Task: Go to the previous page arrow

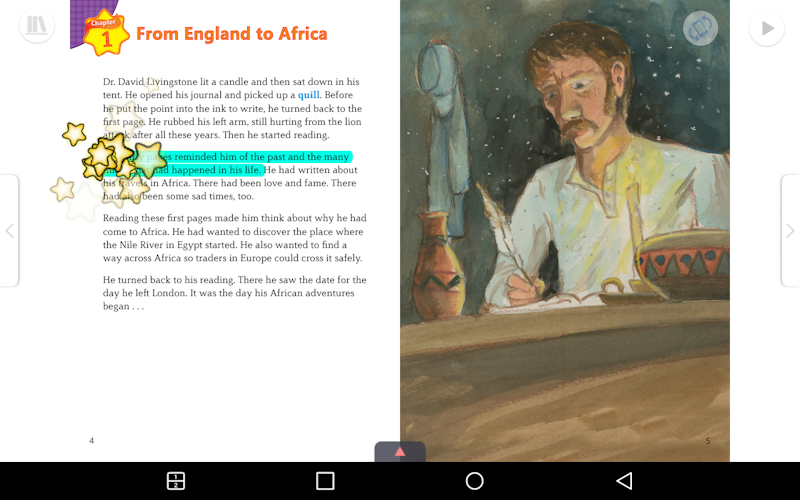Action: coord(9,231)
